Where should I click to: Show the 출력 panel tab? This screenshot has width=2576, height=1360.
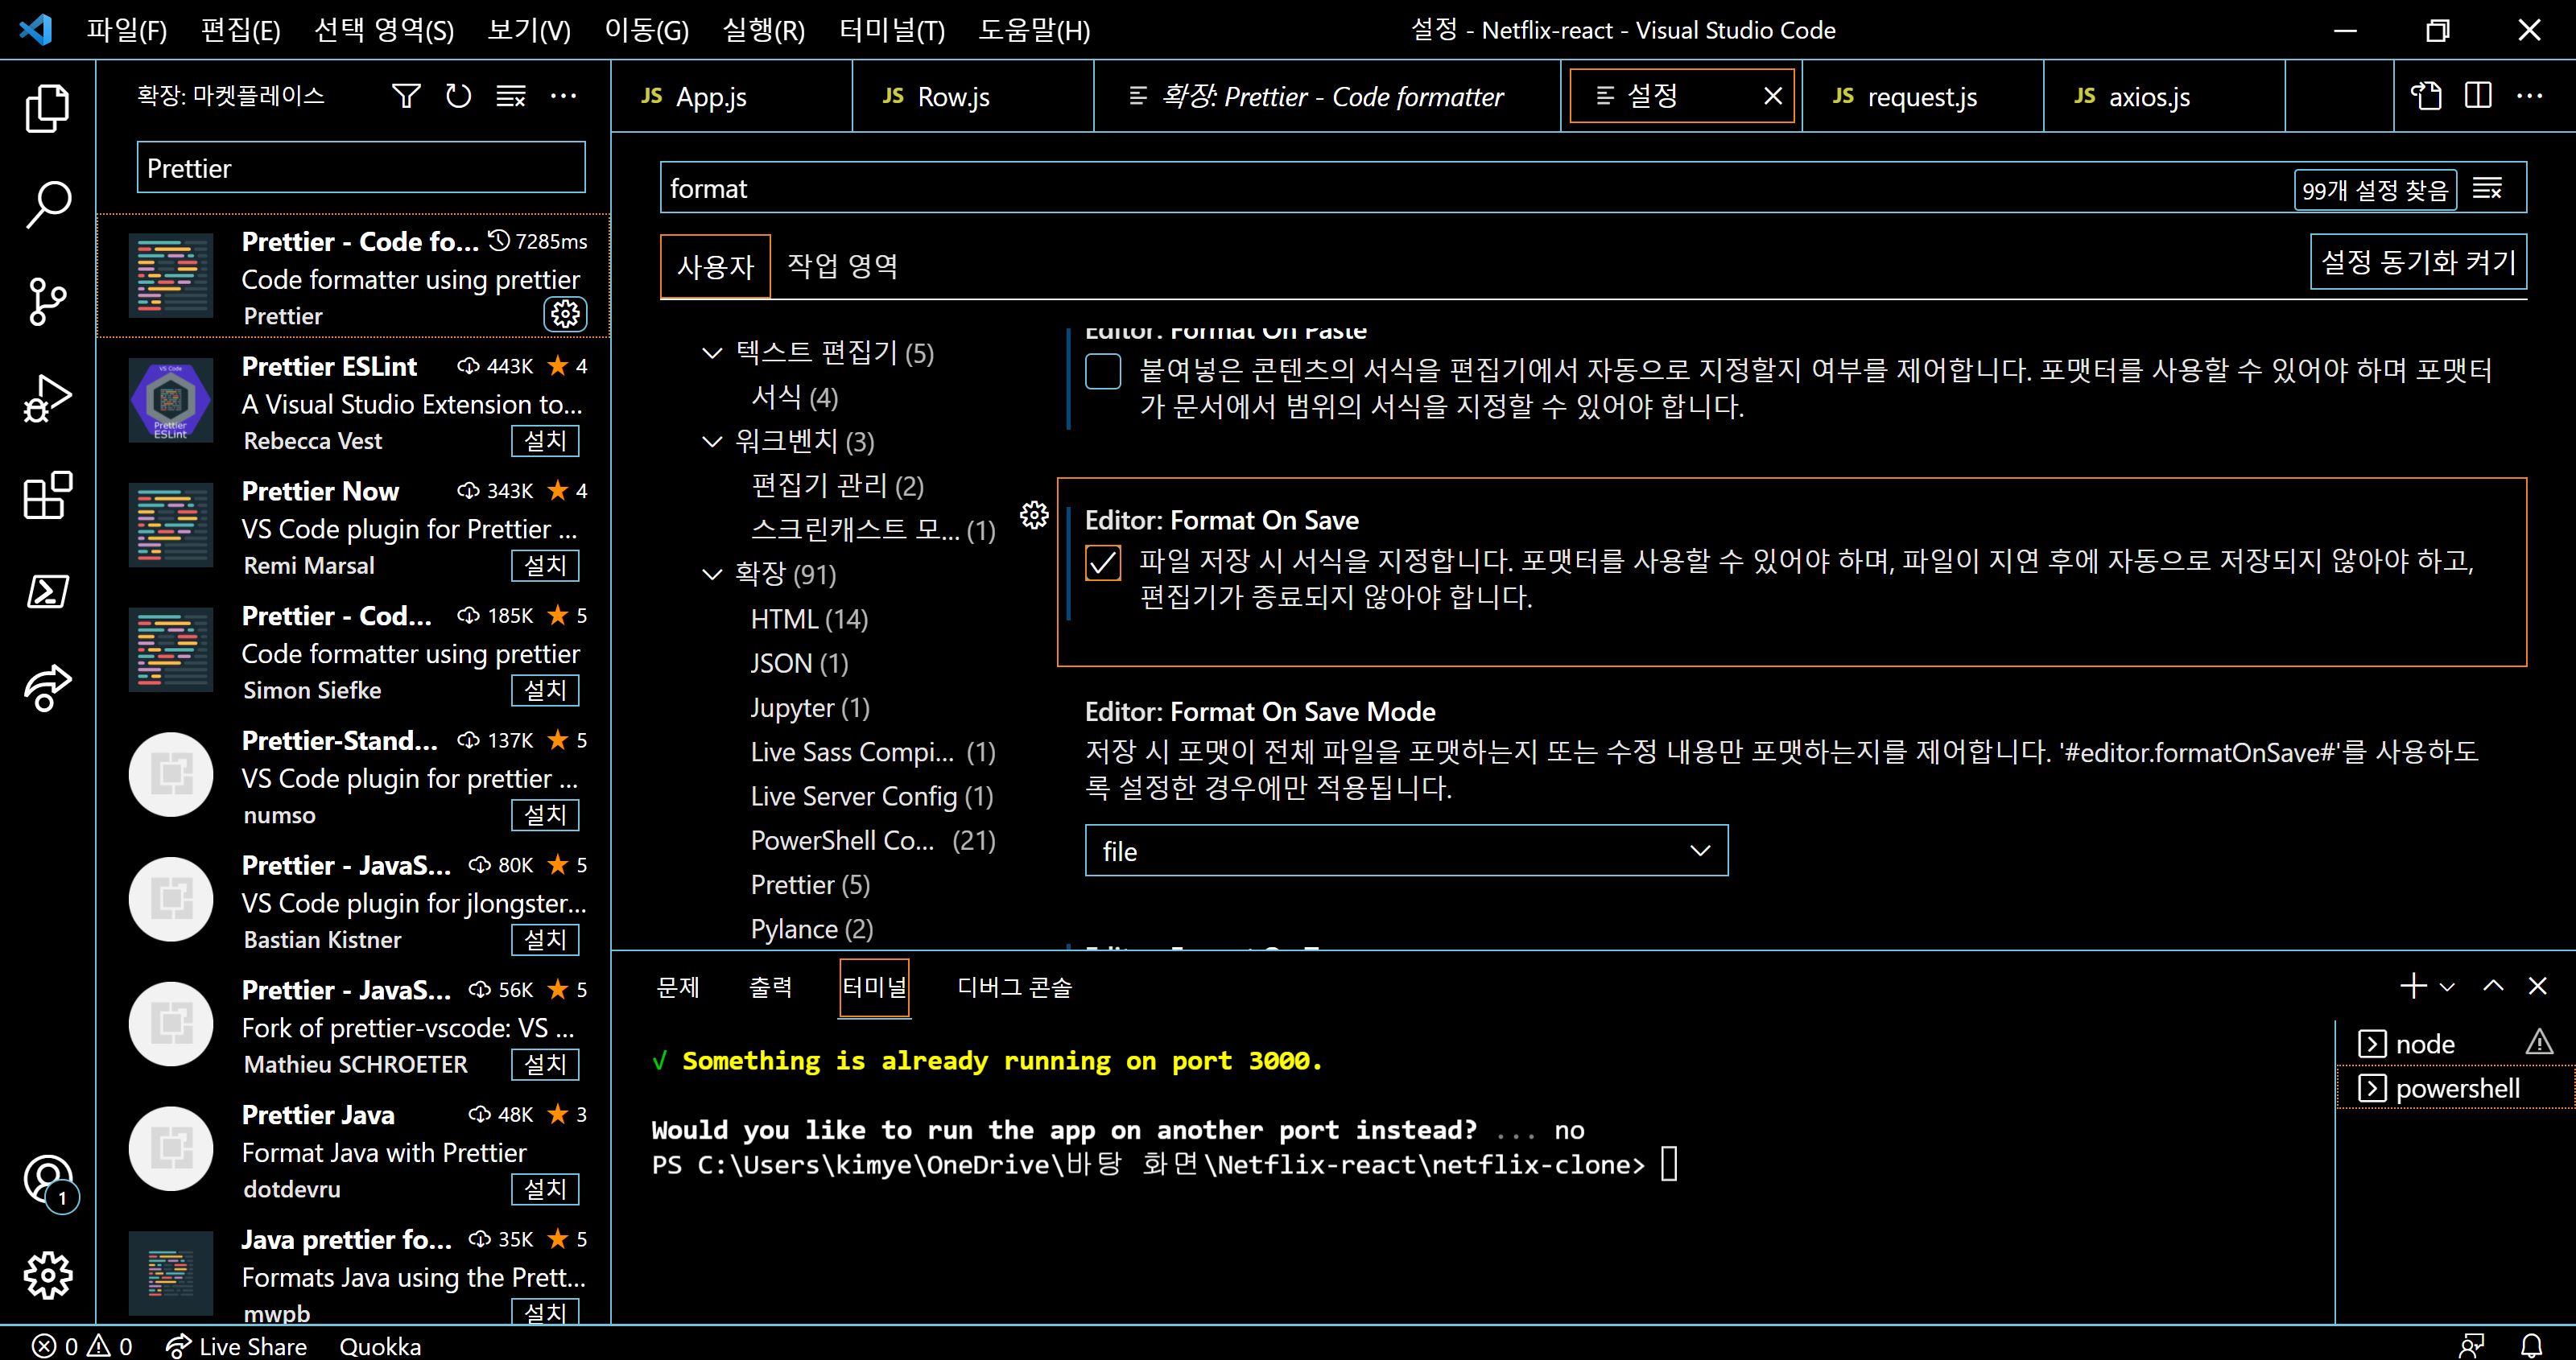tap(770, 987)
